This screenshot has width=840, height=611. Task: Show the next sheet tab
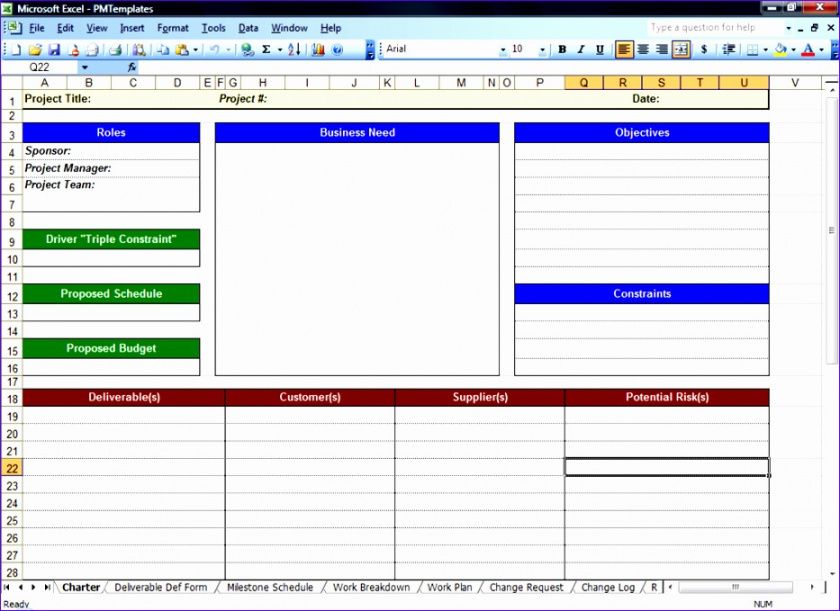click(33, 587)
